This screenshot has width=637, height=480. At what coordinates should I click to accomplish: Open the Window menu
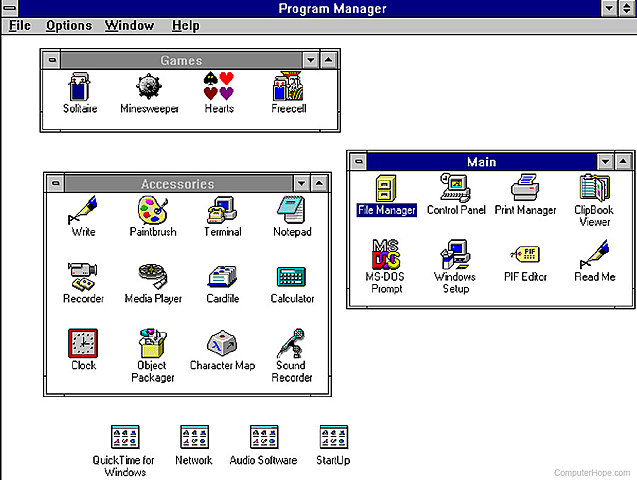coord(129,26)
